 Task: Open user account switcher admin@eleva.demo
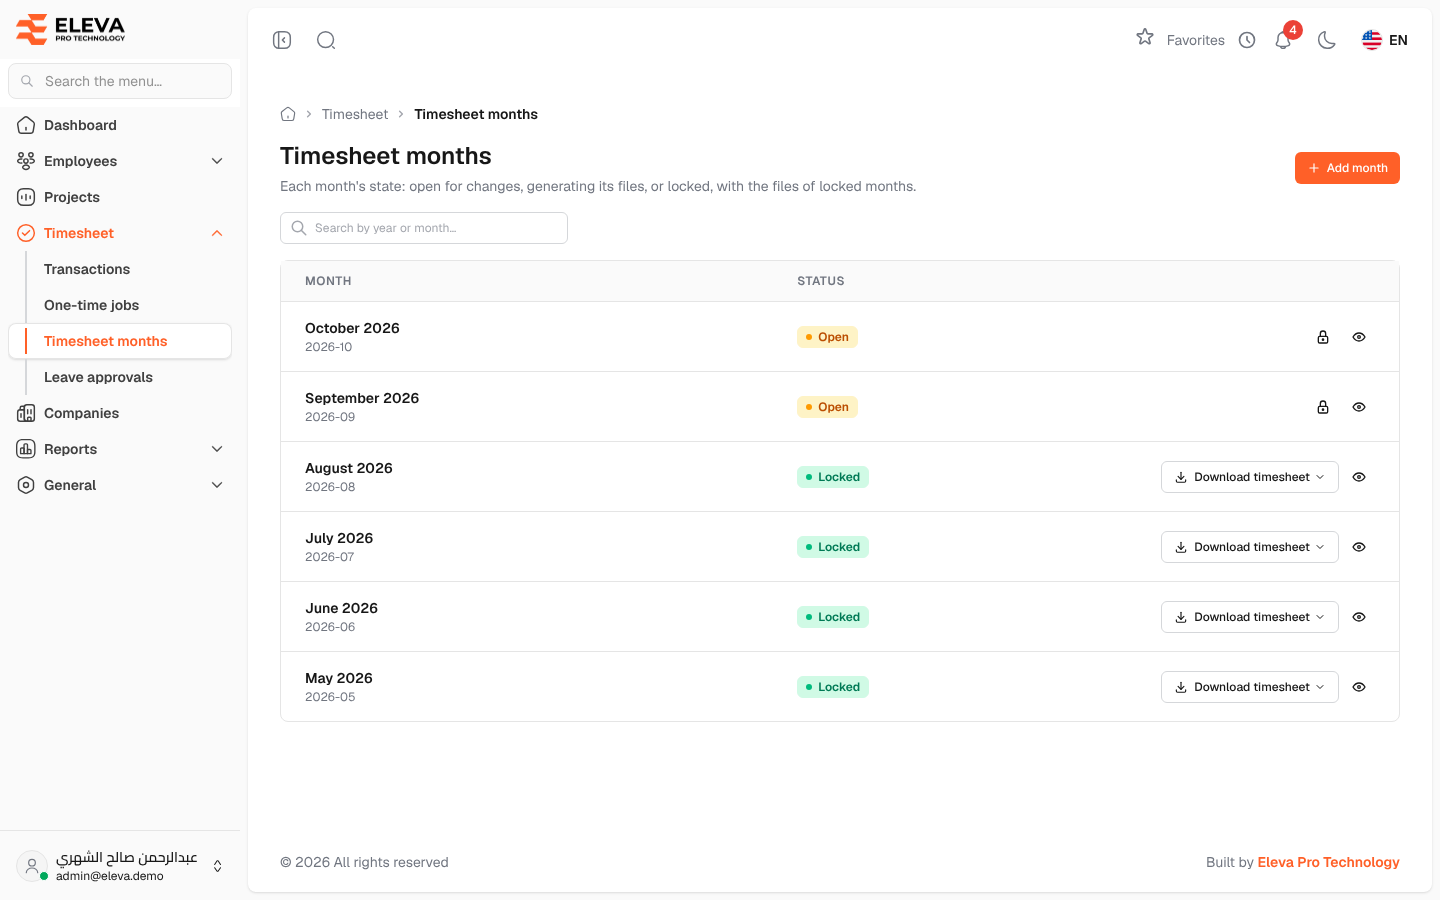[x=120, y=866]
